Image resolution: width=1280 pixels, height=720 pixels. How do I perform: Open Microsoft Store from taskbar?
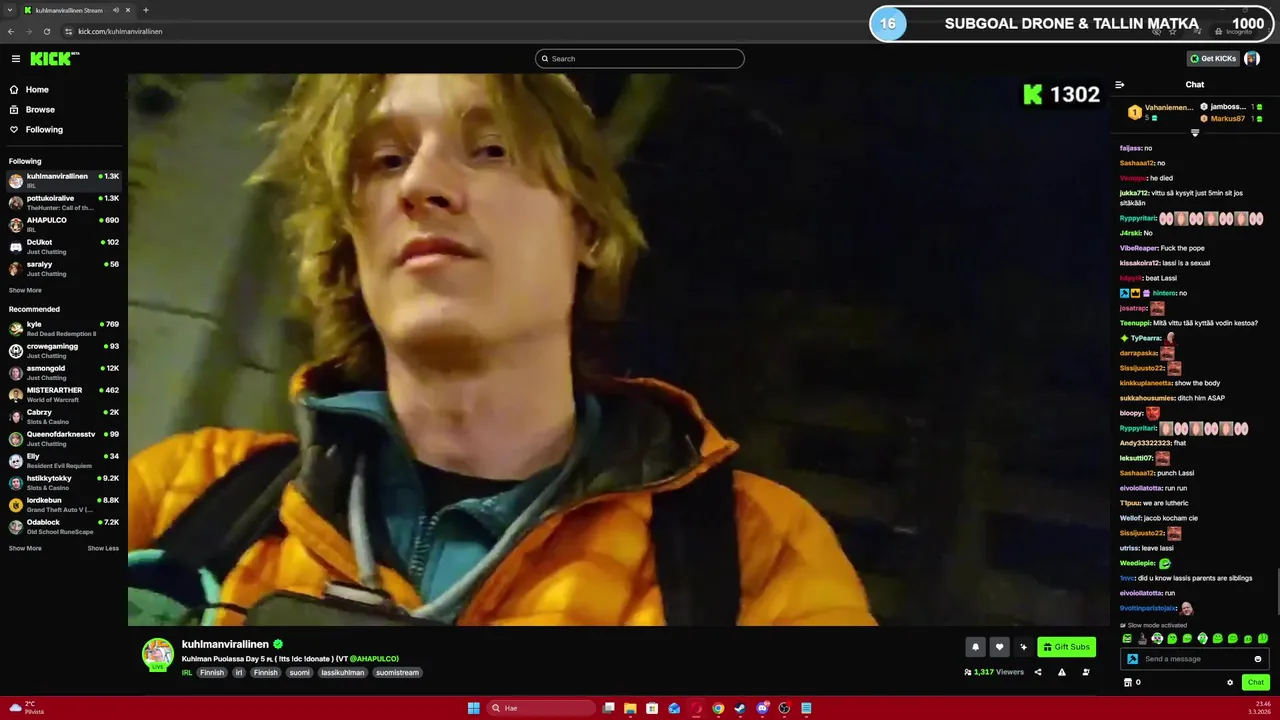click(652, 708)
